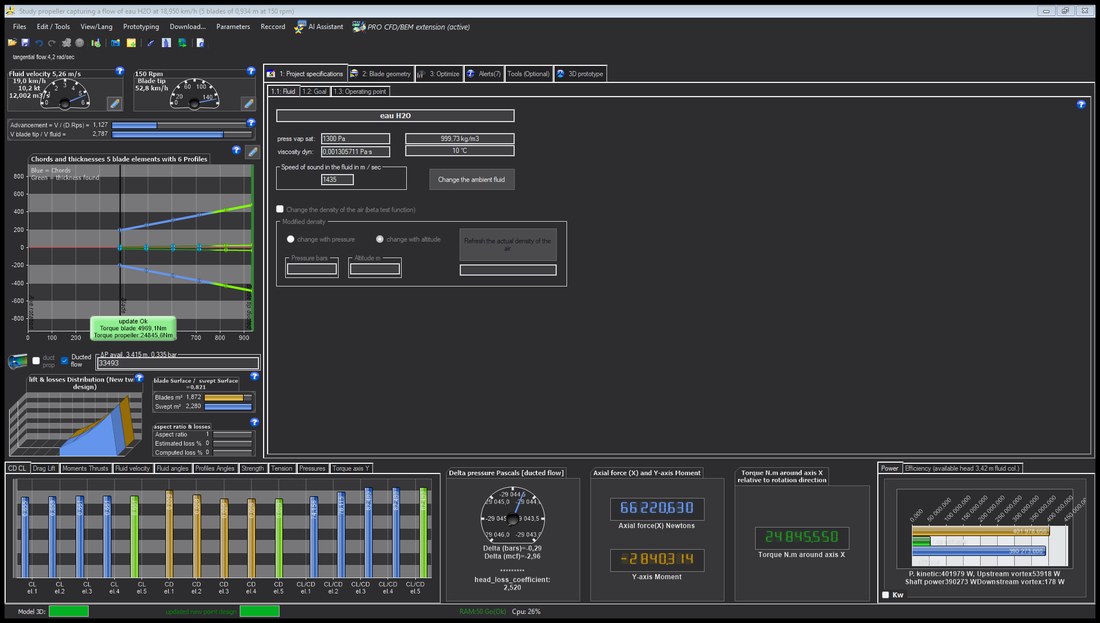Click the save floppy disk icon
Screen dimensions: 1100x623
[x=25, y=43]
